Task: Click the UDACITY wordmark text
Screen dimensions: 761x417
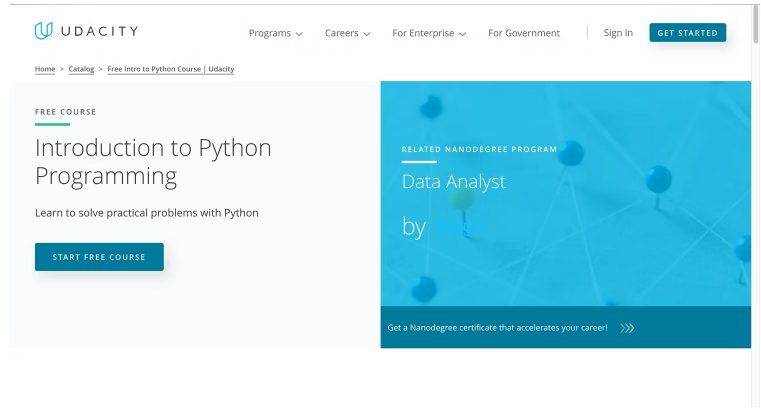Action: (x=99, y=31)
